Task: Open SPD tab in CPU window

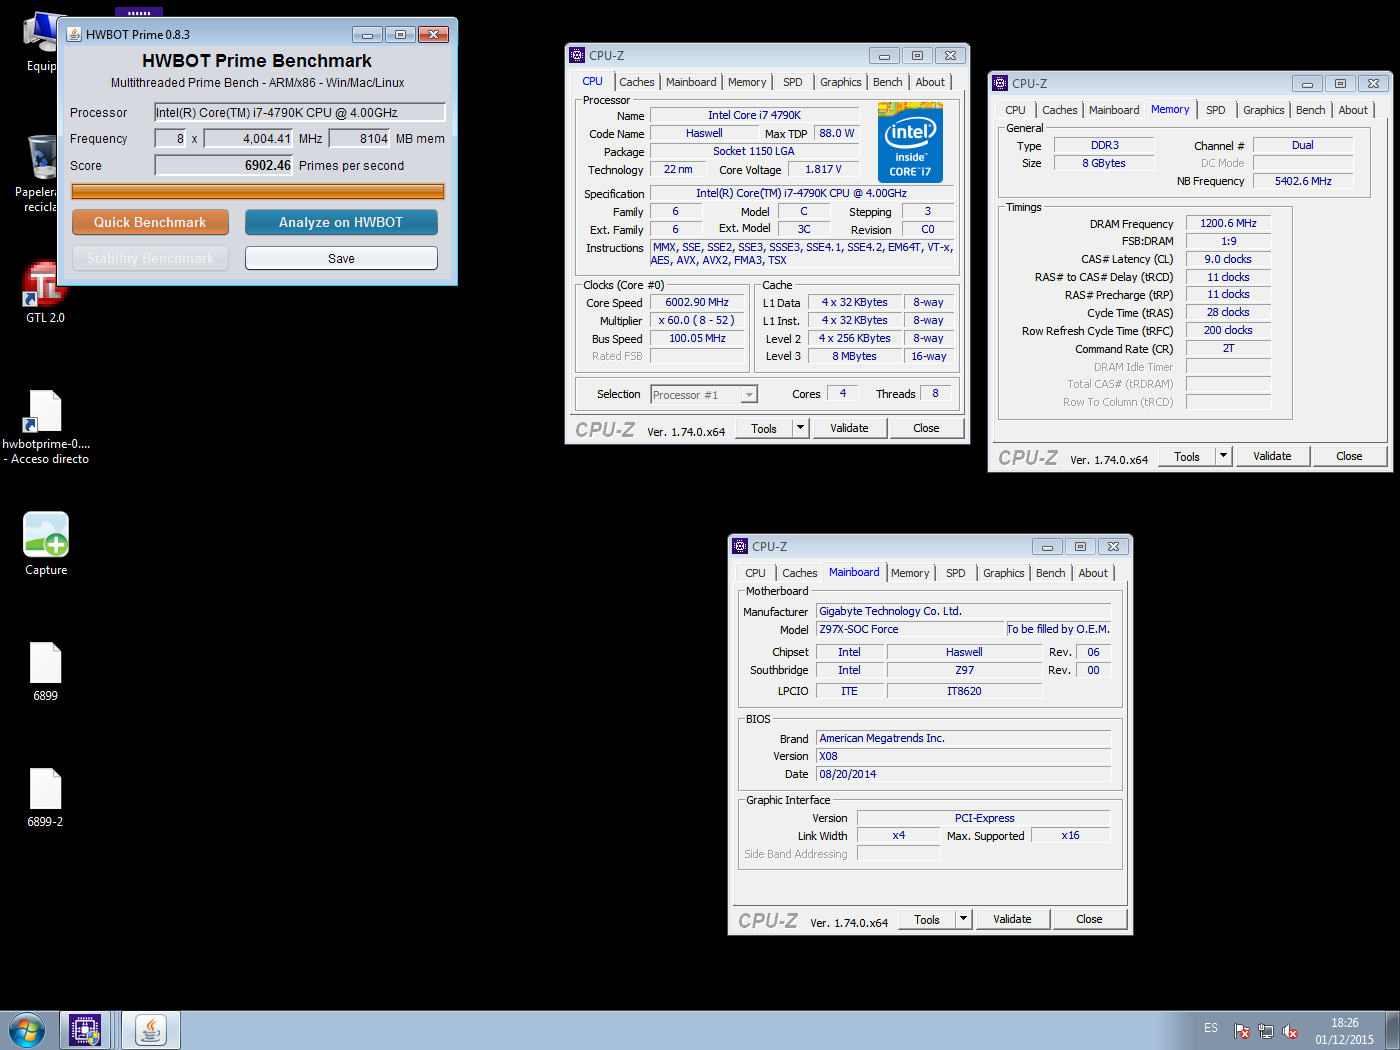Action: click(793, 82)
